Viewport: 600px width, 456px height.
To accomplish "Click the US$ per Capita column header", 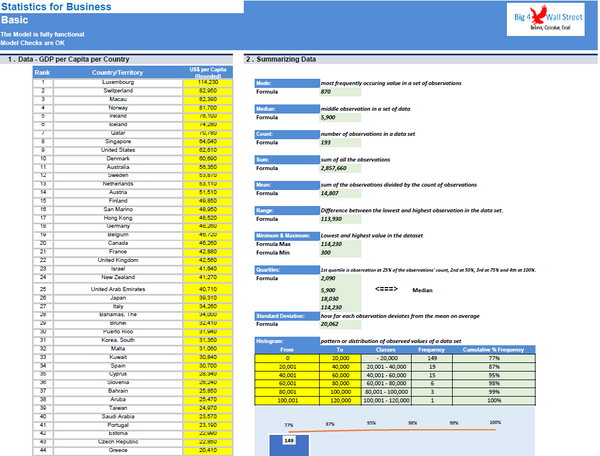I will (x=208, y=72).
